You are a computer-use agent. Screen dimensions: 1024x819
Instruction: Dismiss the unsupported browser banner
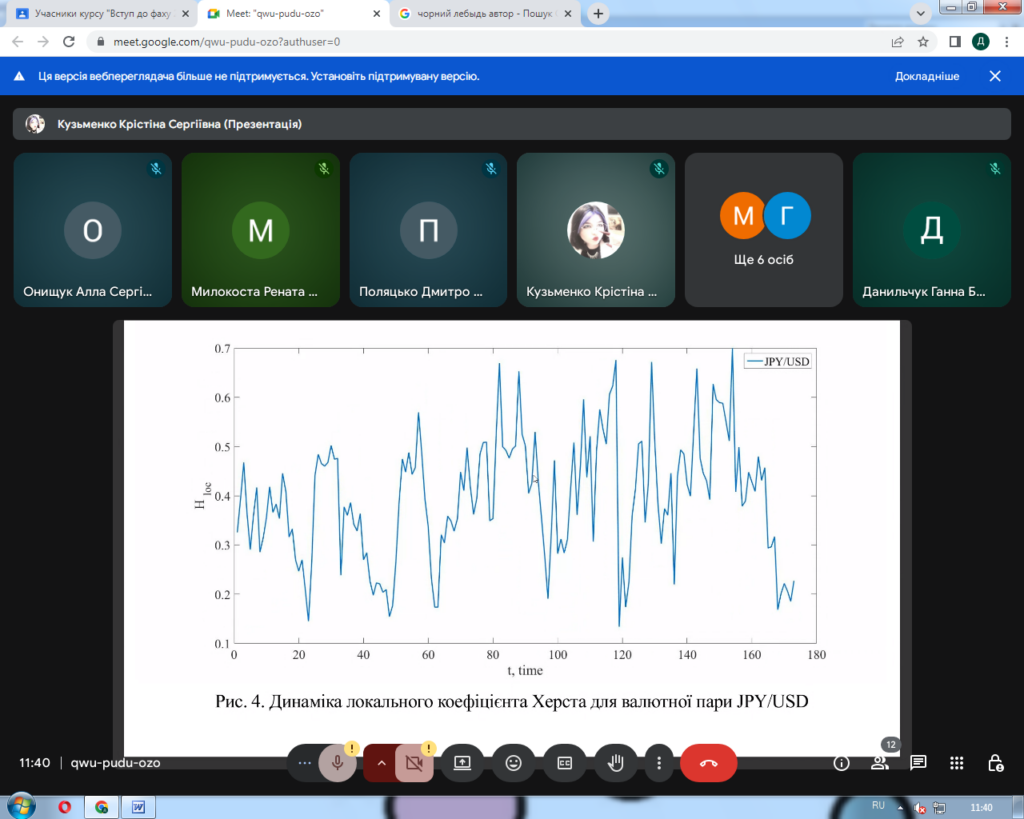pos(995,76)
